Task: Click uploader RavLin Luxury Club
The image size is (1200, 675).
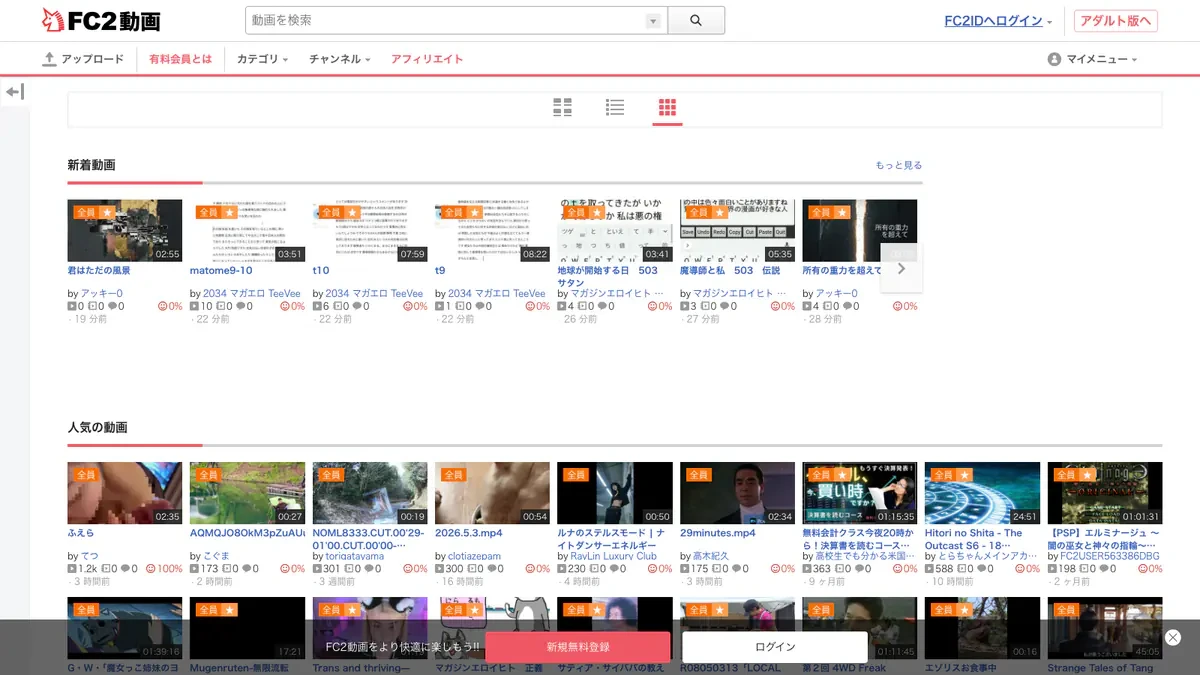Action: click(614, 556)
